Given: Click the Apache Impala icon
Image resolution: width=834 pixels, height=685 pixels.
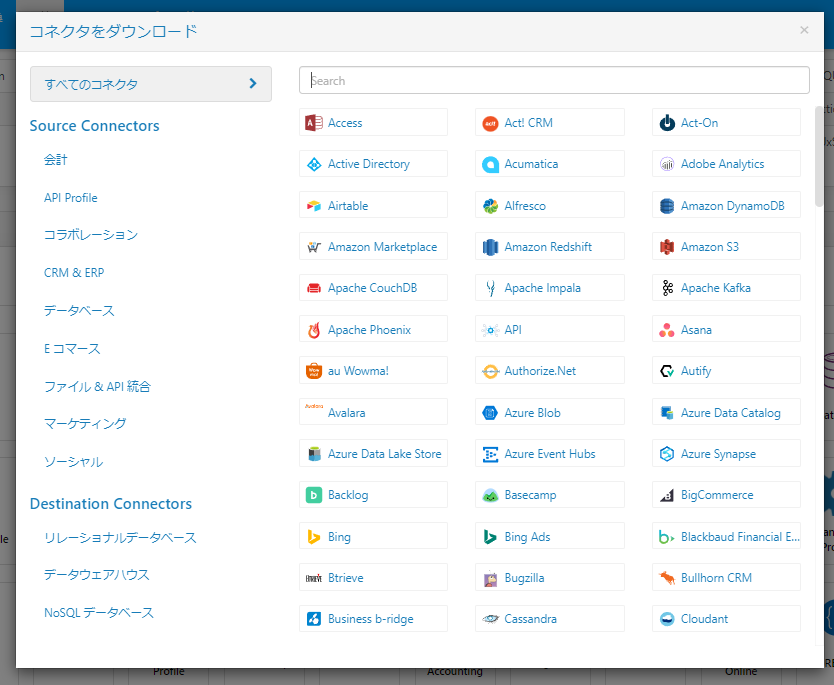Looking at the screenshot, I should tap(490, 288).
